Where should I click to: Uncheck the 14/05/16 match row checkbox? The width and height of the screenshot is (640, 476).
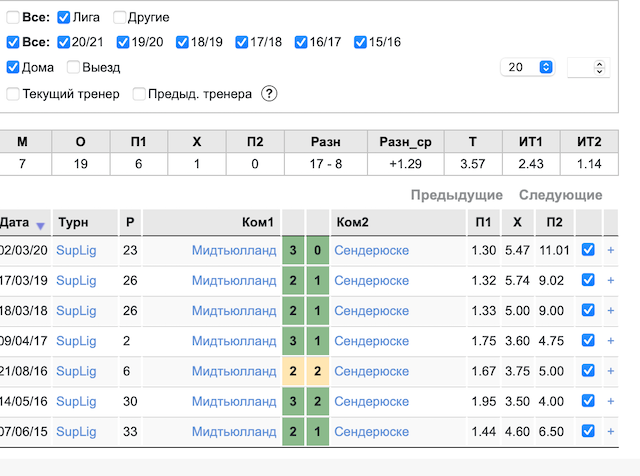click(588, 400)
